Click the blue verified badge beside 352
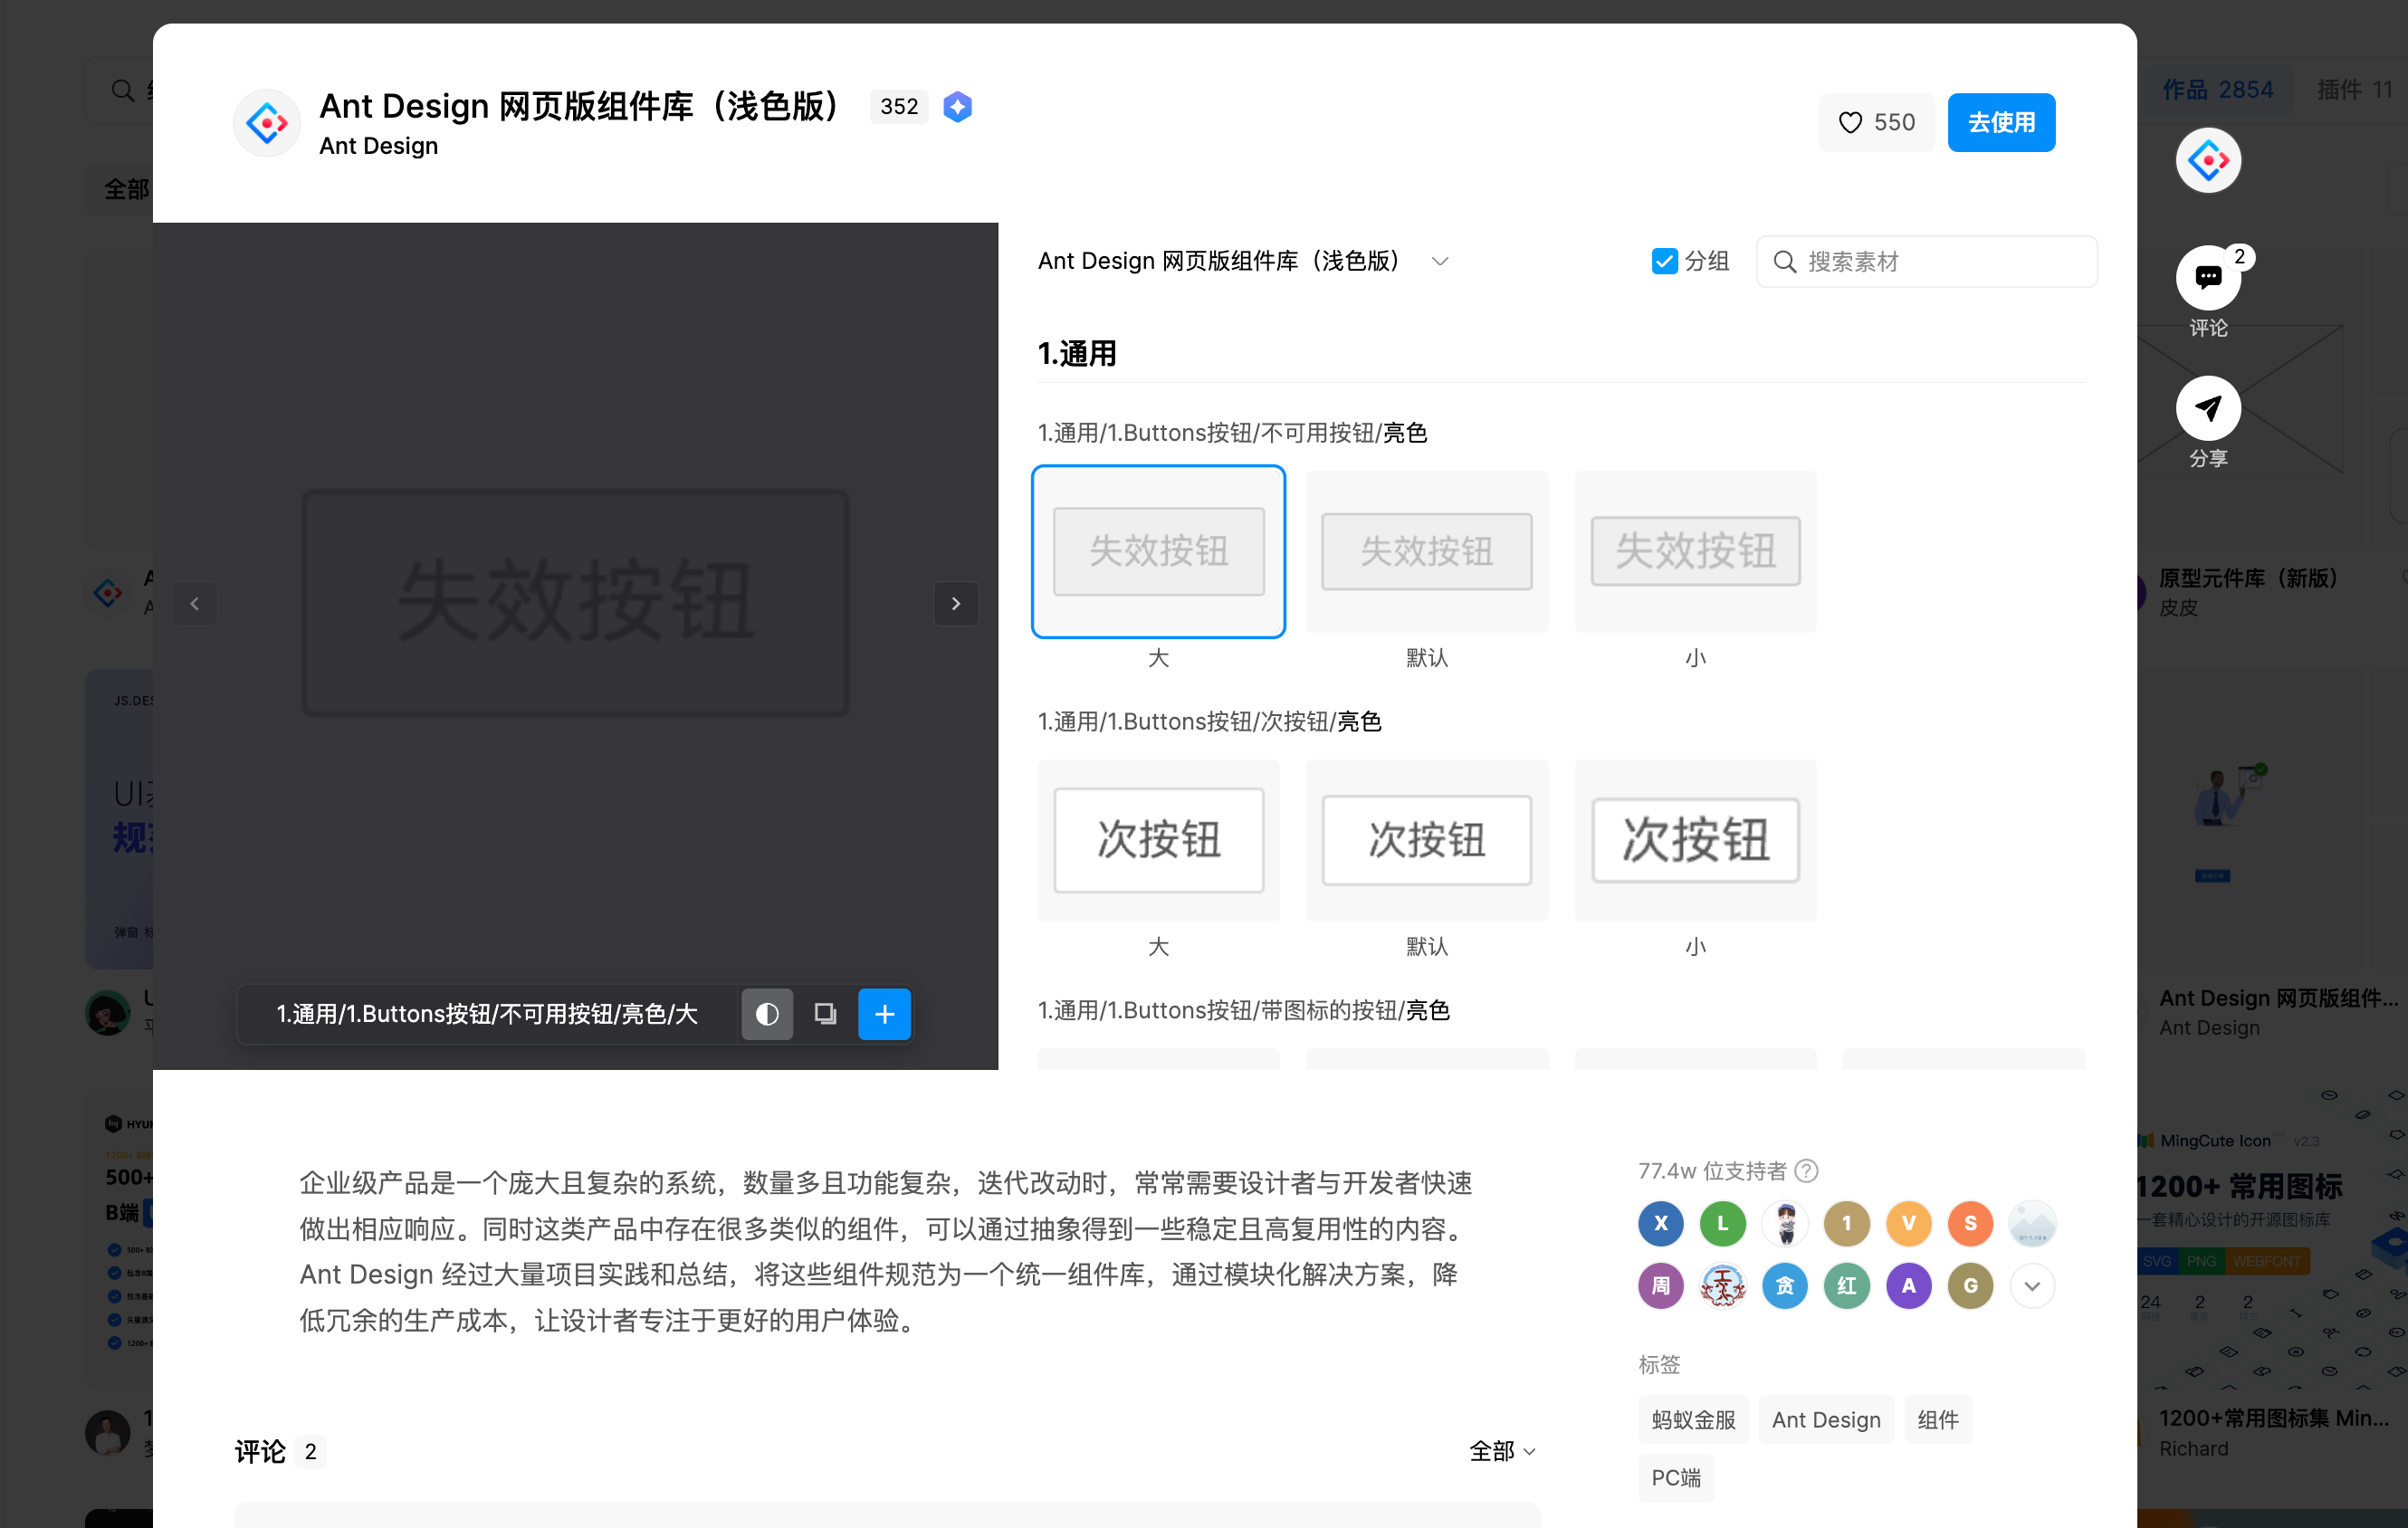This screenshot has height=1528, width=2408. (x=957, y=107)
